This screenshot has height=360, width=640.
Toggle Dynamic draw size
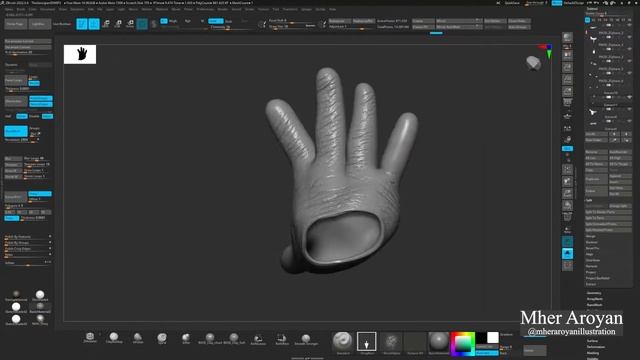[x=310, y=26]
